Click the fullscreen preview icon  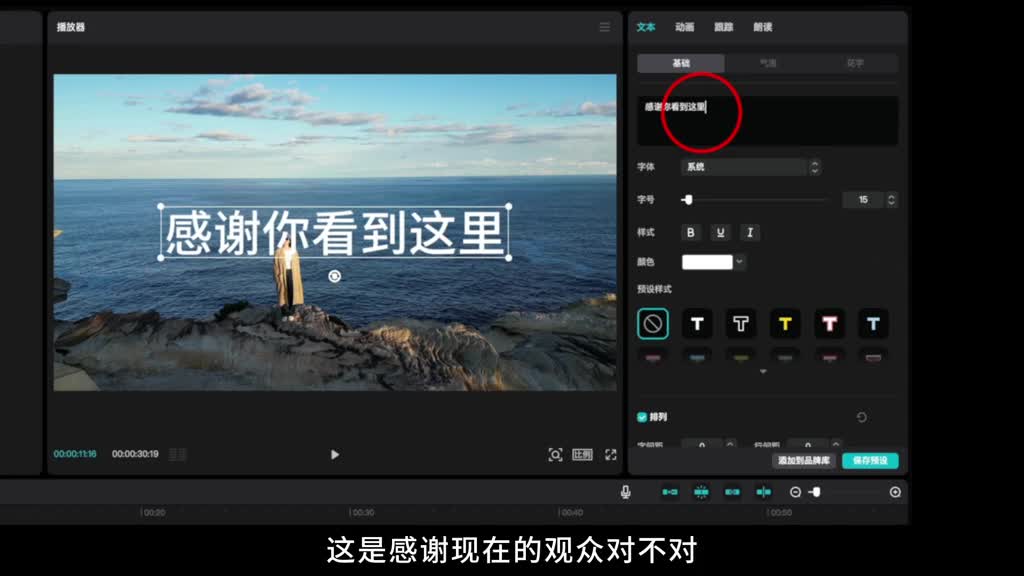610,455
